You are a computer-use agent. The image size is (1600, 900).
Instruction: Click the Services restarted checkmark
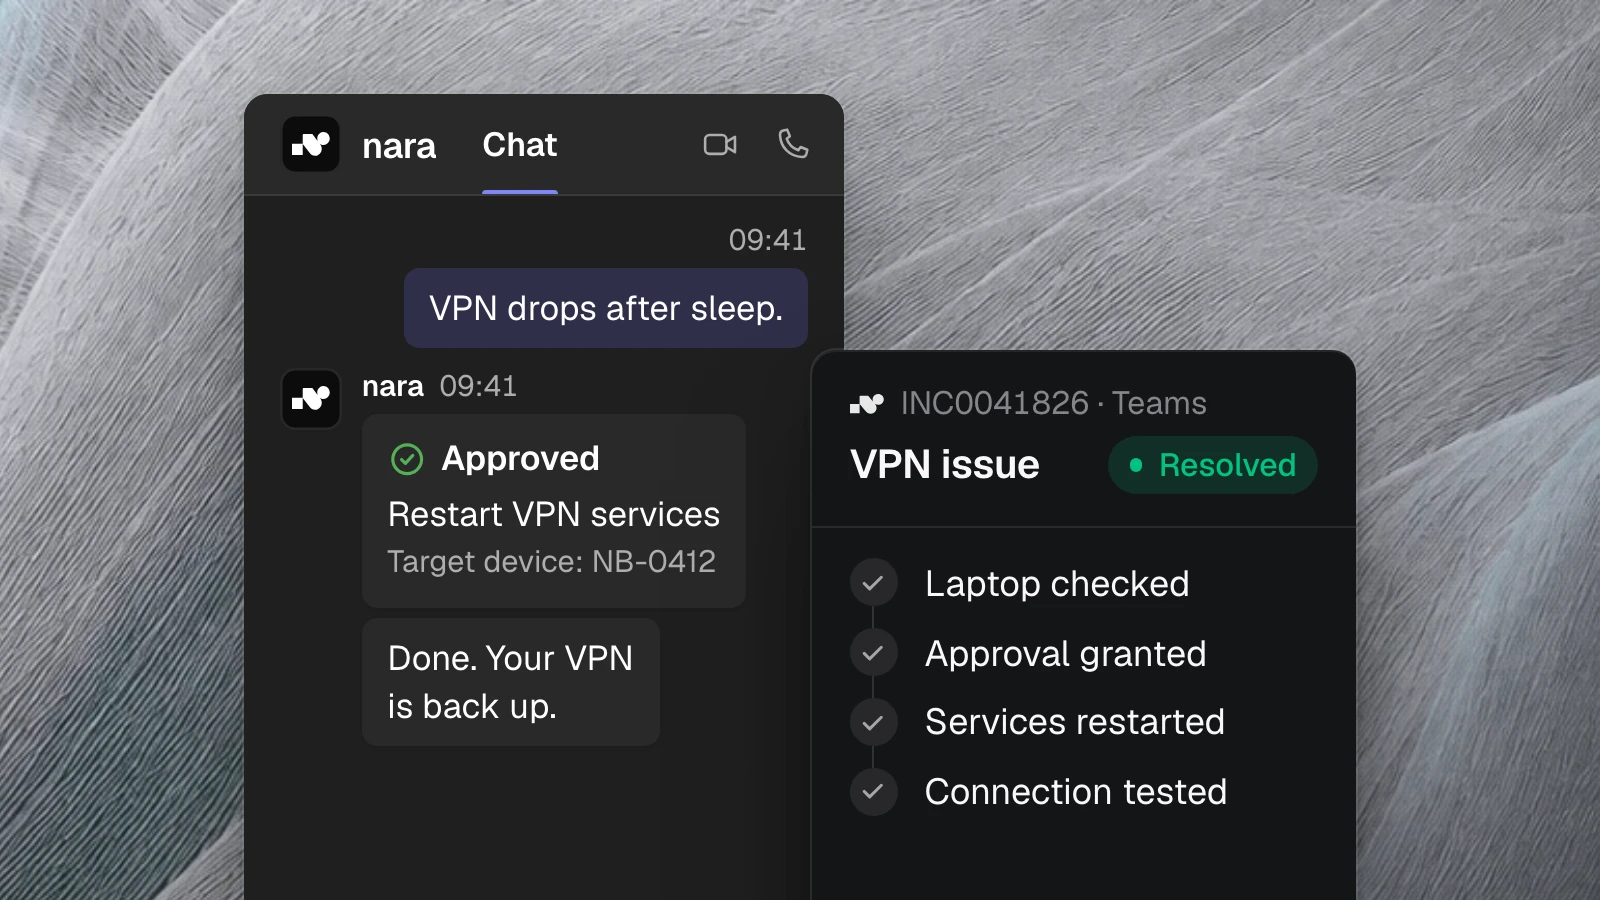(x=873, y=722)
